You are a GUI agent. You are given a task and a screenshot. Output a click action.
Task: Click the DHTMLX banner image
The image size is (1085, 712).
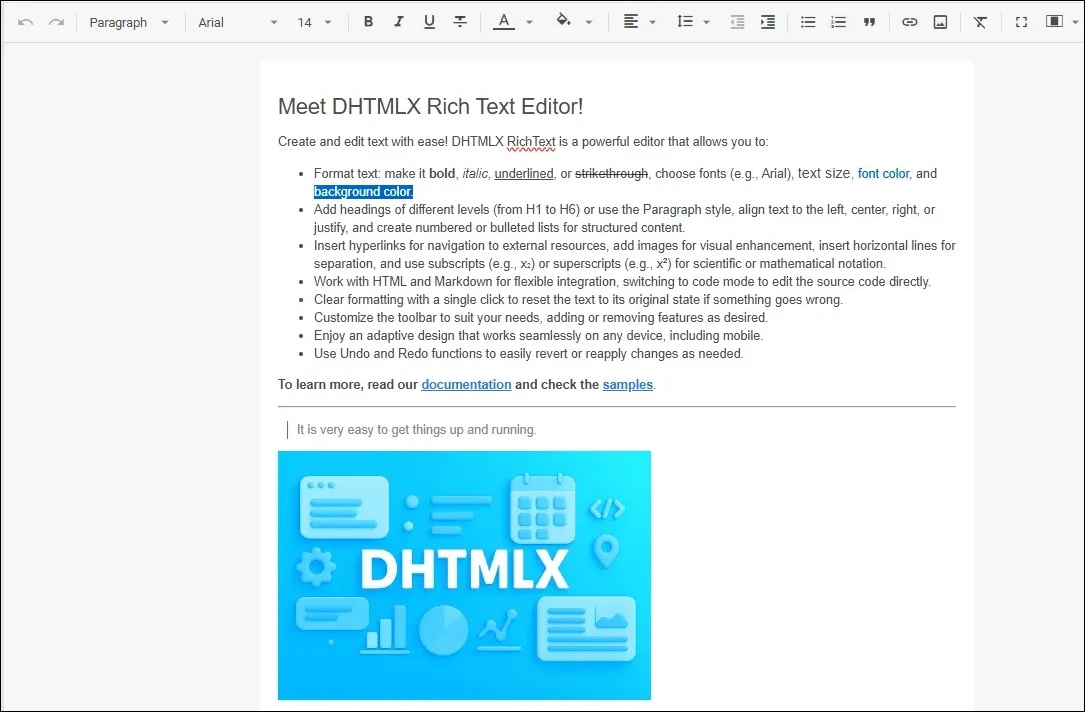click(x=464, y=575)
